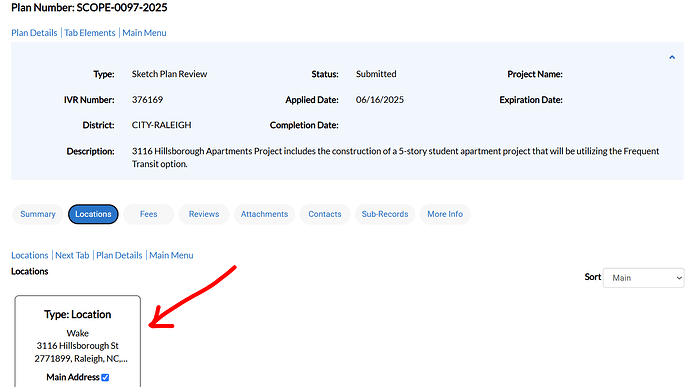Select the CITY-RALEIGH district value
690x387 pixels.
pos(161,125)
